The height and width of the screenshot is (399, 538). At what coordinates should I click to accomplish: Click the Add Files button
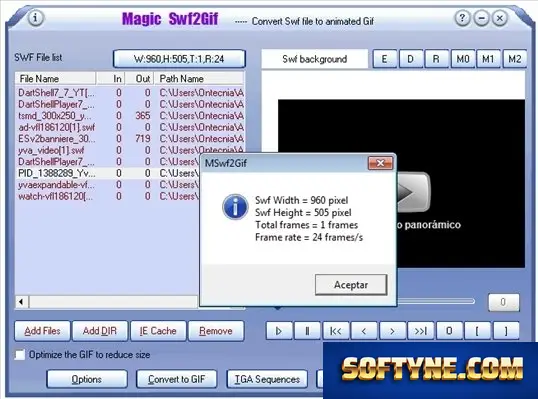(x=43, y=331)
